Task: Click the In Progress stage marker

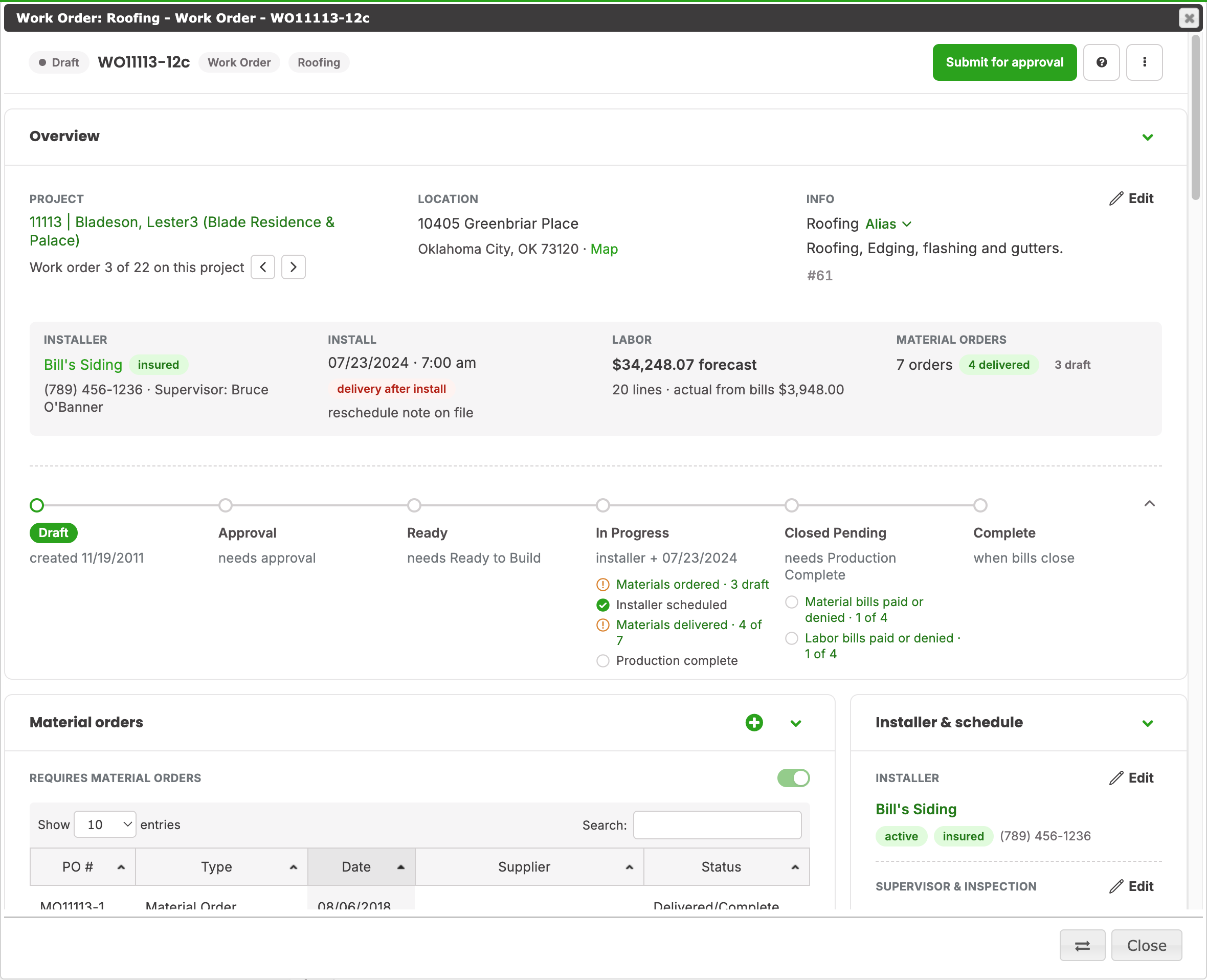Action: [602, 505]
